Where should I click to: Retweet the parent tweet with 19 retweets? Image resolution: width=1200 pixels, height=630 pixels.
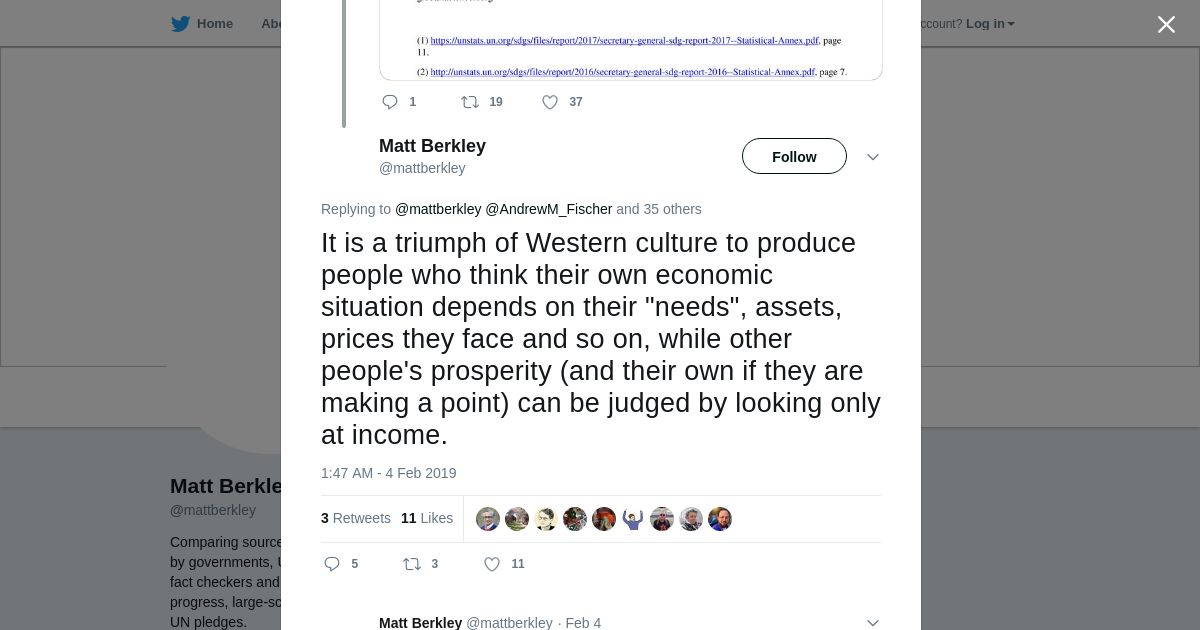pos(470,102)
